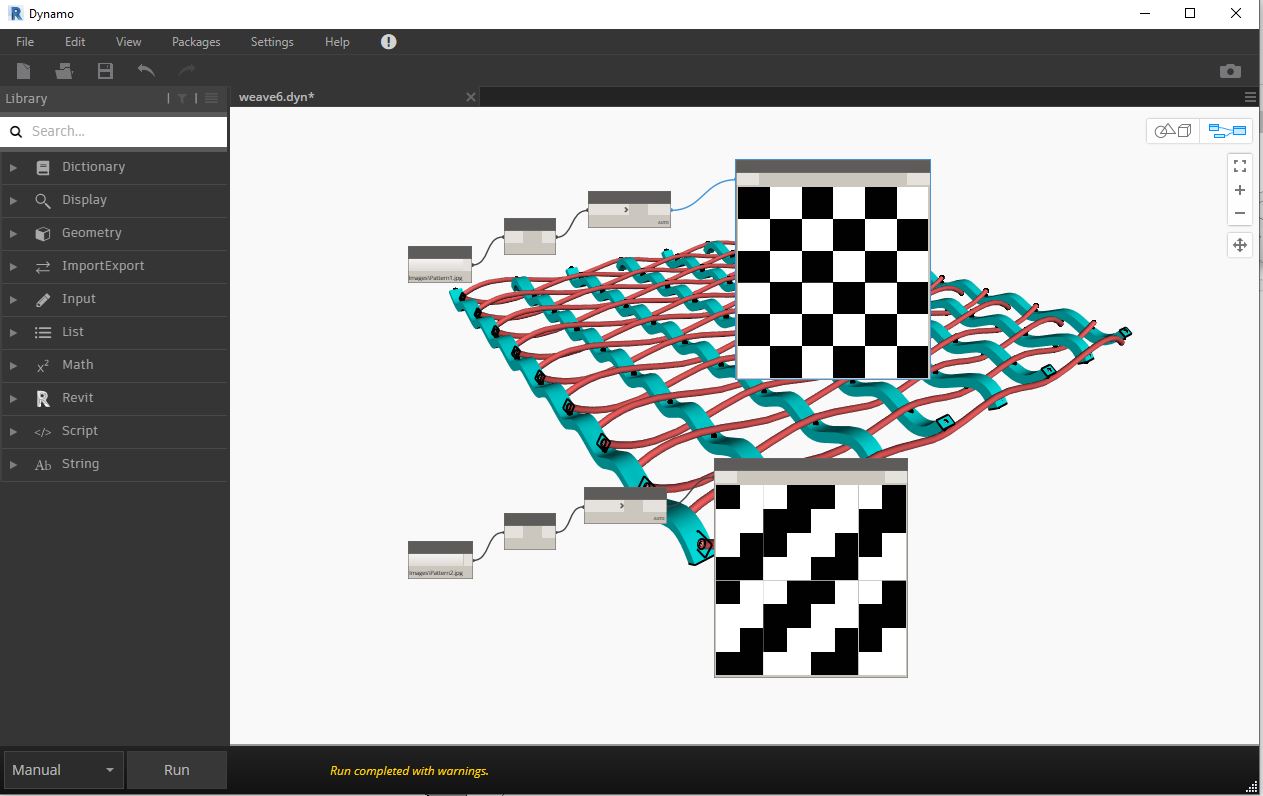Image resolution: width=1263 pixels, height=796 pixels.
Task: Create a new file with the New icon
Action: pyautogui.click(x=24, y=70)
